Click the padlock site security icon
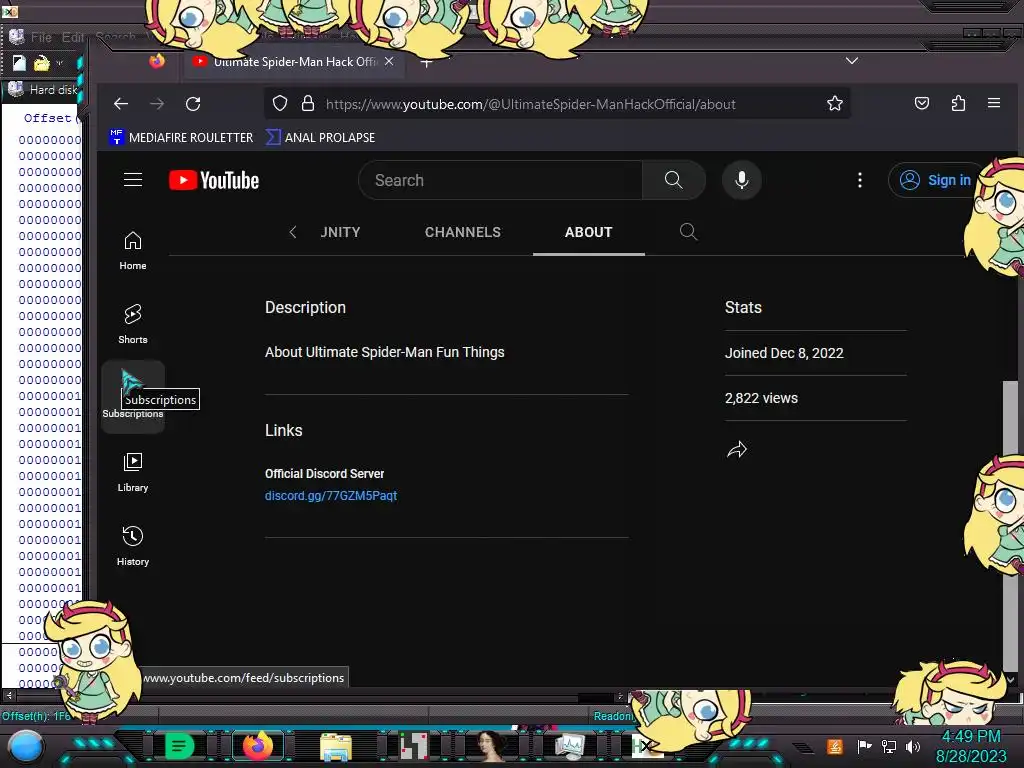The width and height of the screenshot is (1024, 768). pos(308,103)
